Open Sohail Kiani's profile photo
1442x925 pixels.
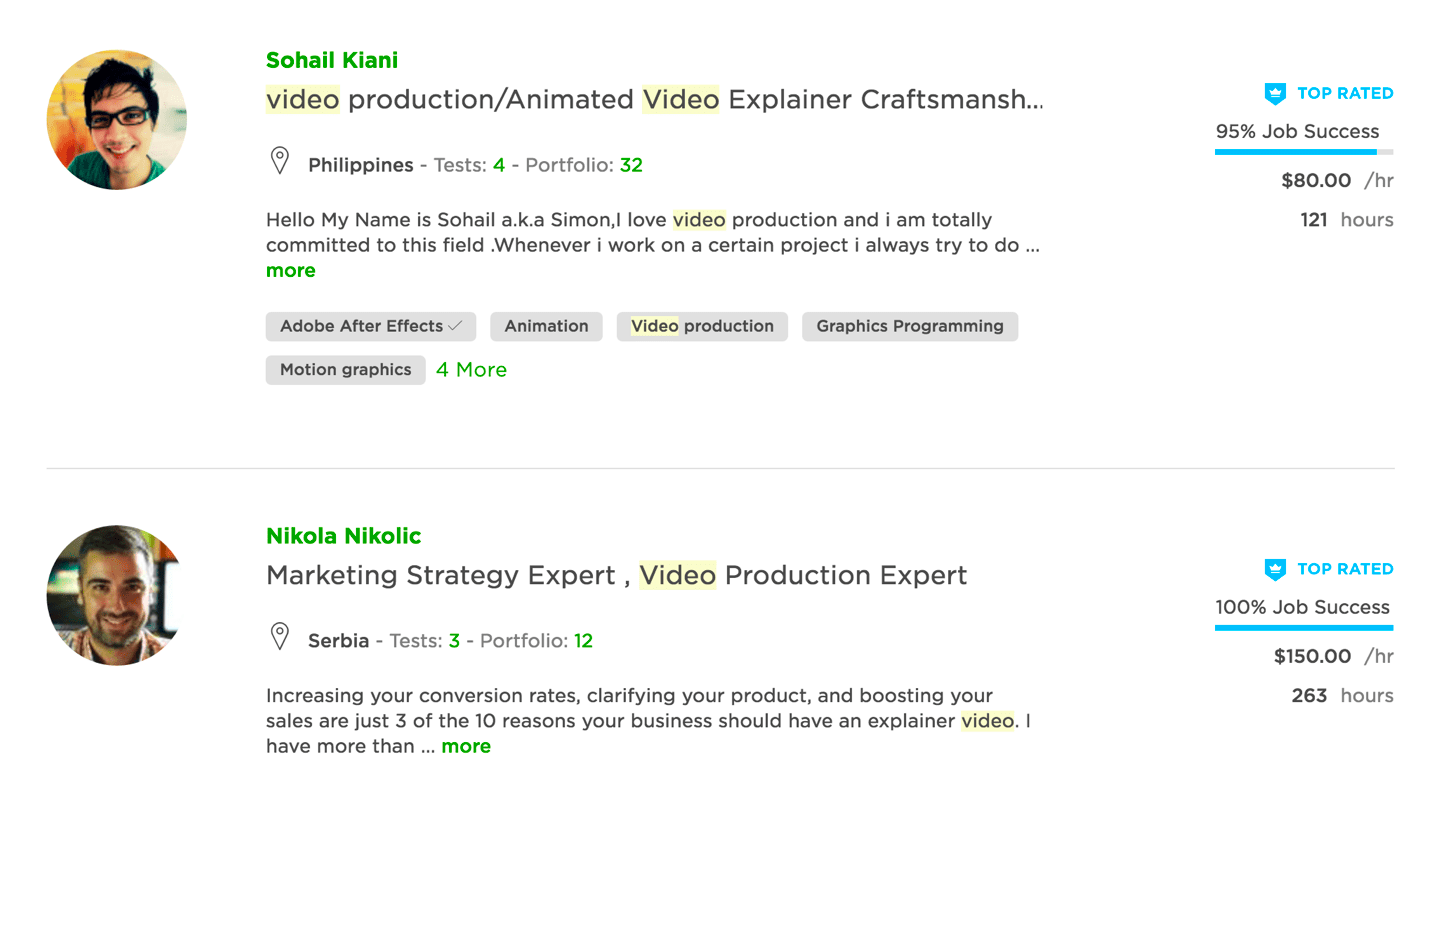point(117,120)
